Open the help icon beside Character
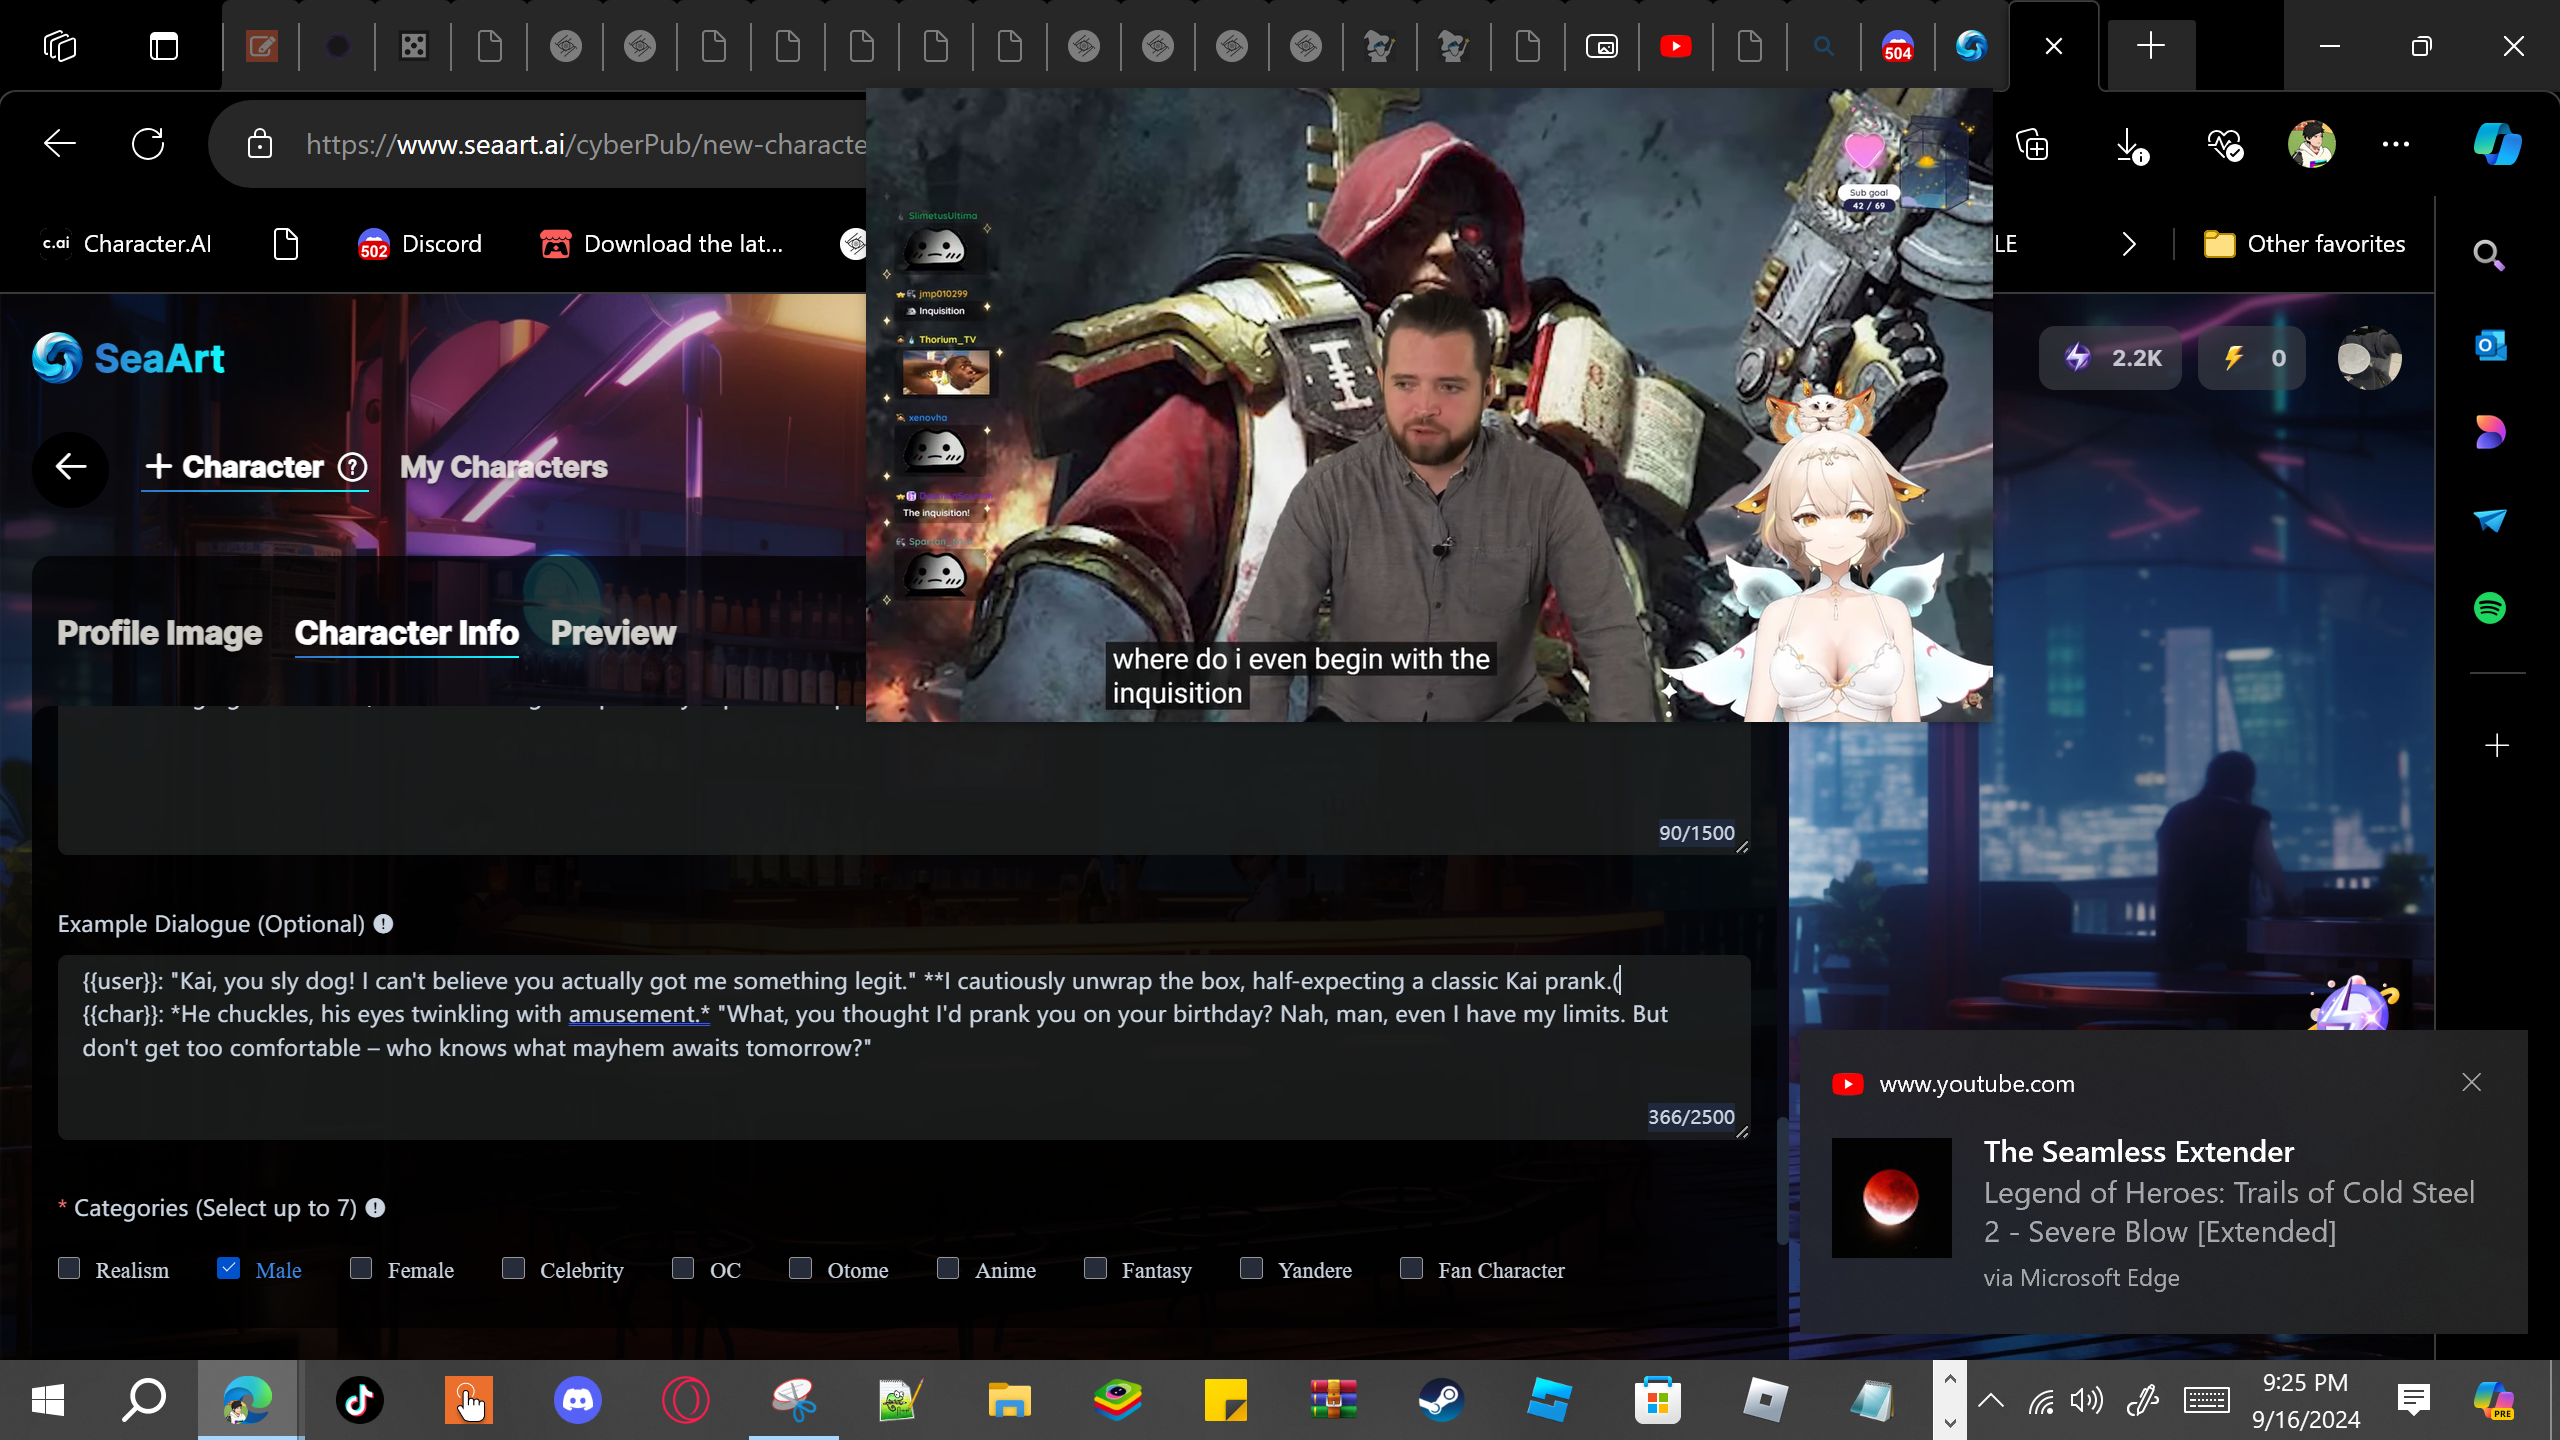This screenshot has width=2560, height=1440. [352, 467]
